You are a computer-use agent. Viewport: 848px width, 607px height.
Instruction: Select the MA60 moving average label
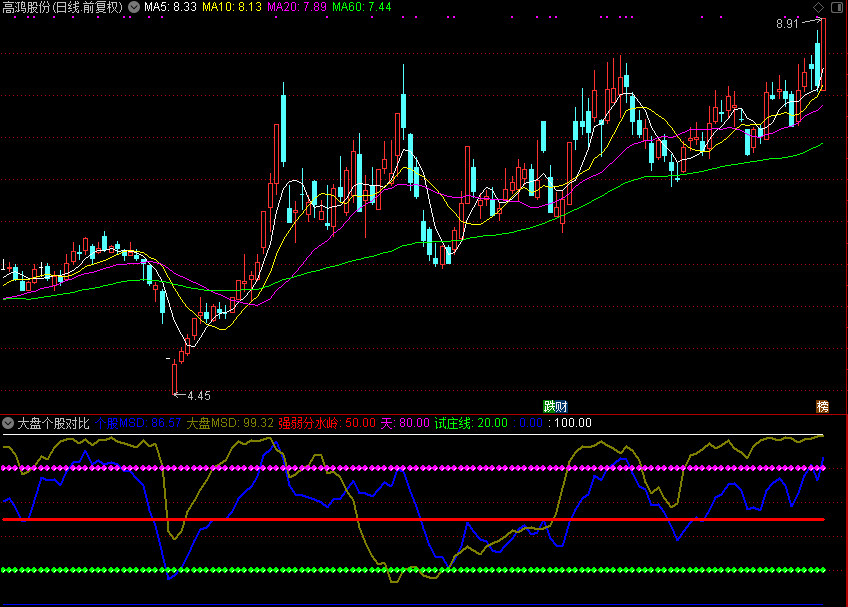point(361,7)
